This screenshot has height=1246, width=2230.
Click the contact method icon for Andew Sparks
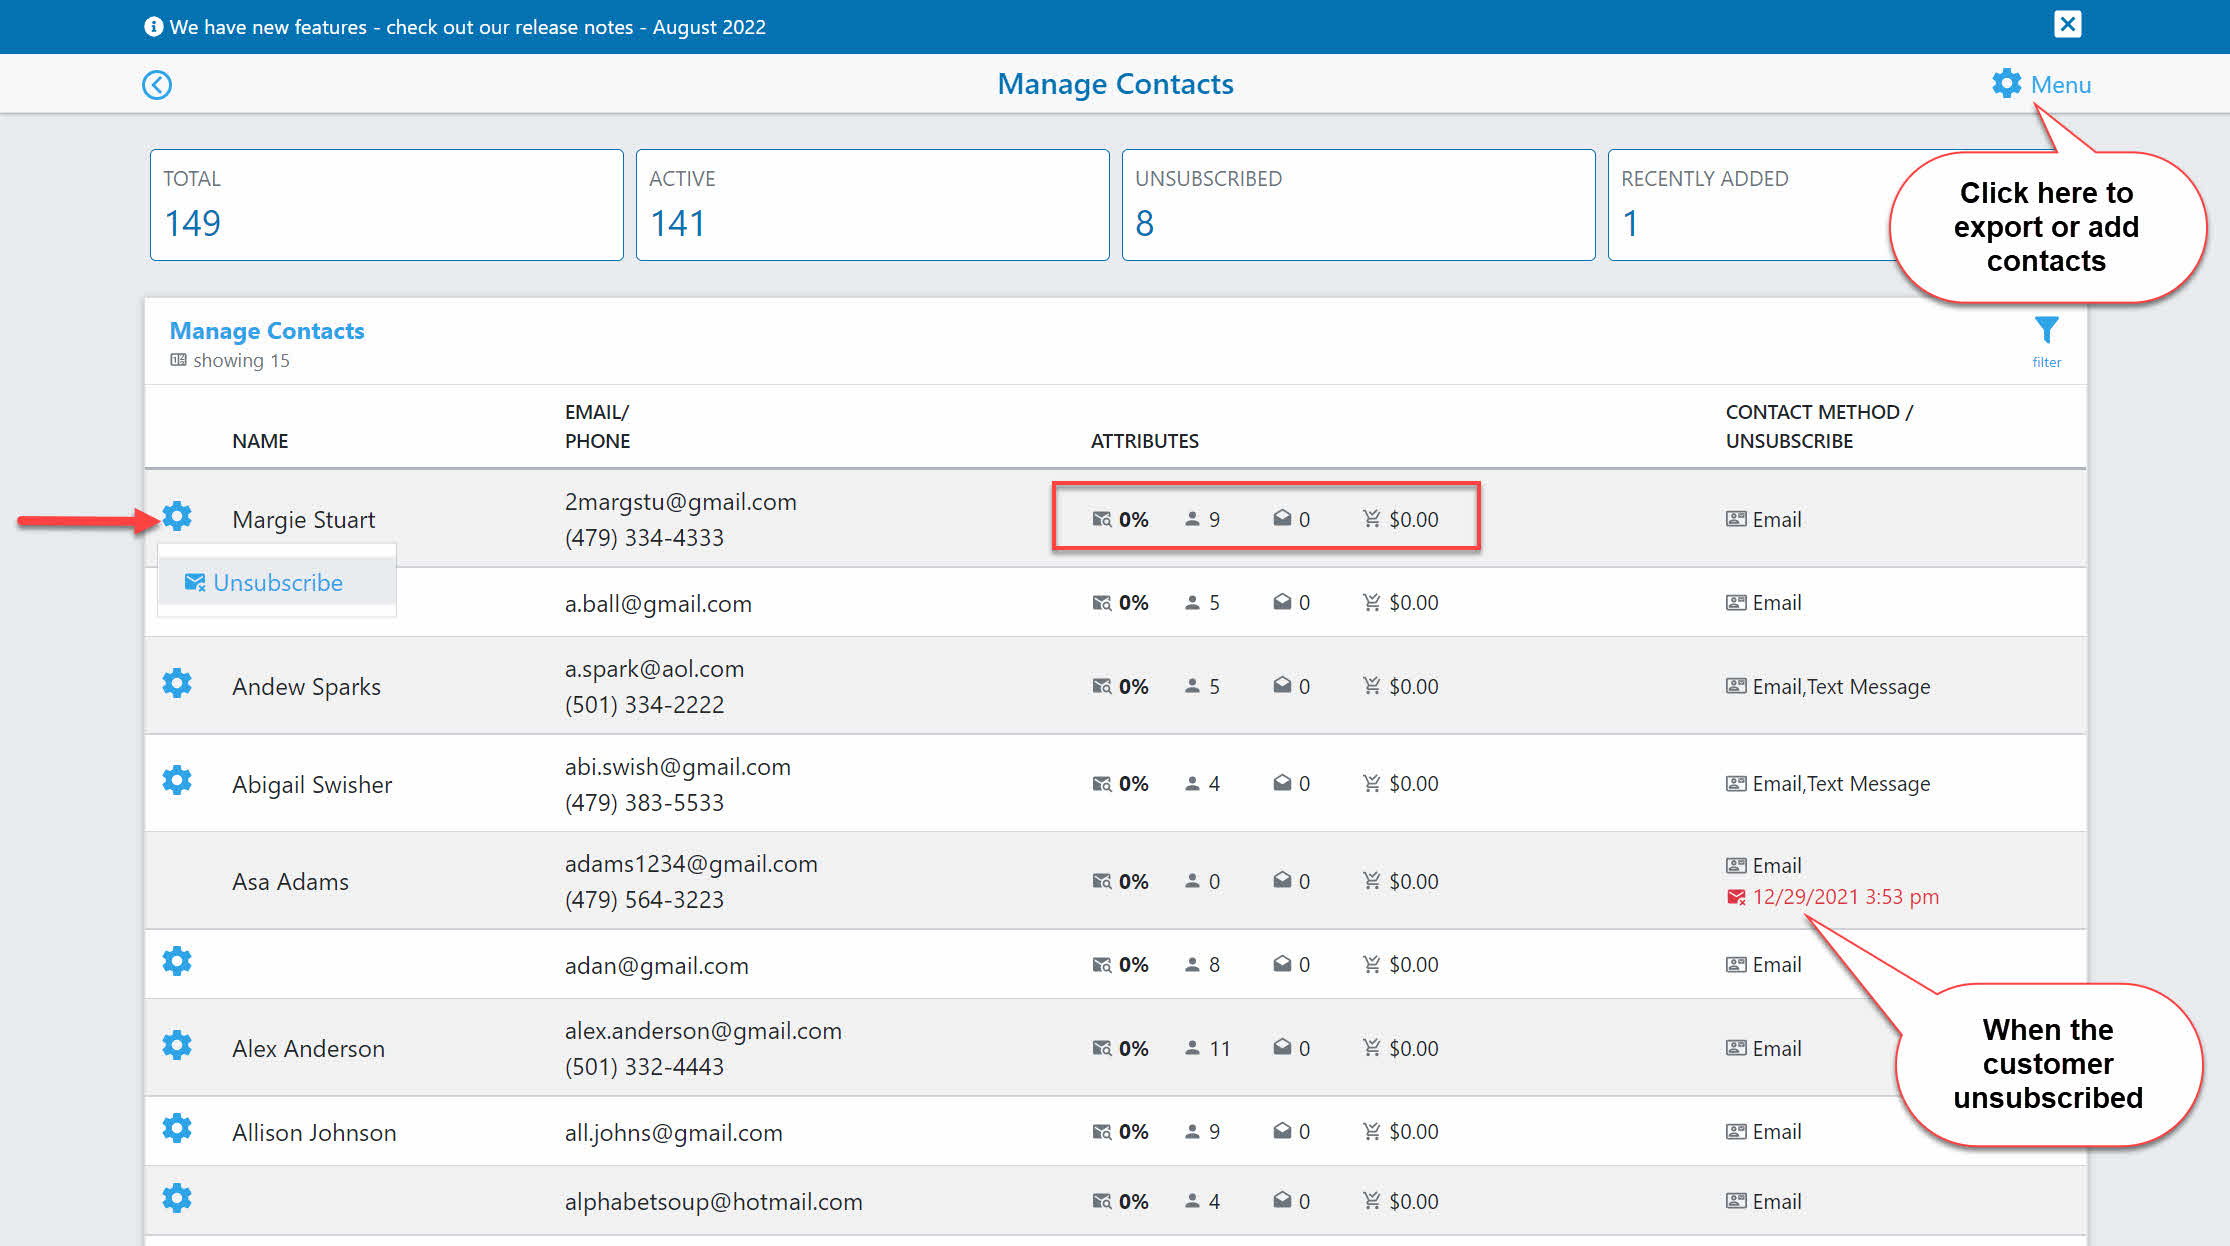[x=1736, y=686]
